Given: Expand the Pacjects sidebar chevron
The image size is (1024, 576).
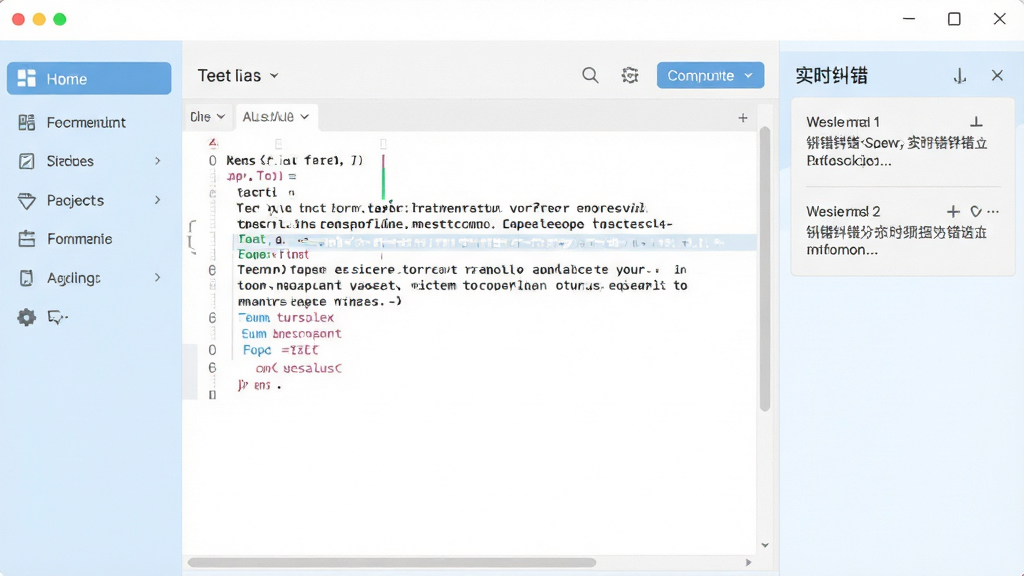Looking at the screenshot, I should click(x=157, y=200).
